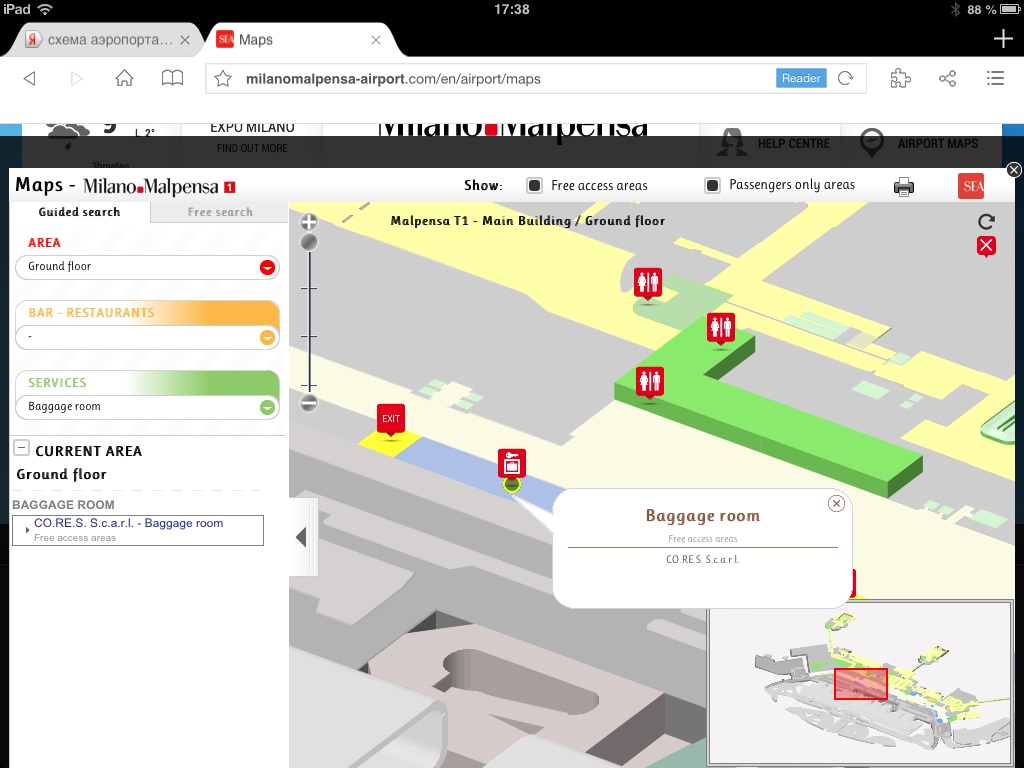Collapse the side panel with left arrow
Image resolution: width=1024 pixels, height=768 pixels.
pyautogui.click(x=301, y=537)
